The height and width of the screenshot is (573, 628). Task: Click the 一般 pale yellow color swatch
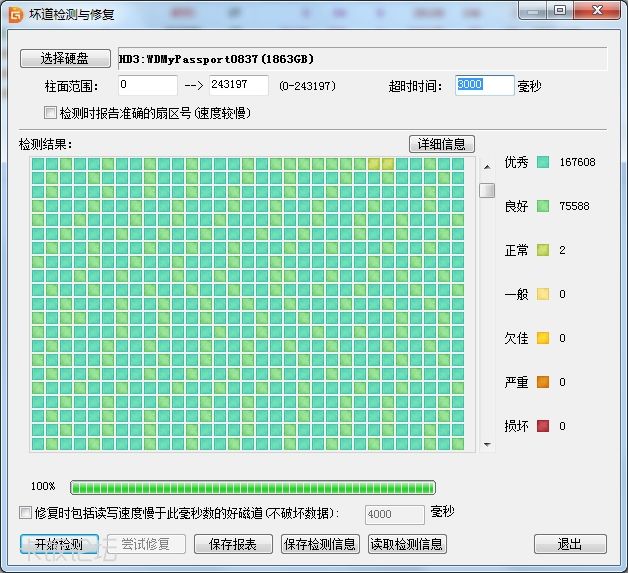coord(543,294)
